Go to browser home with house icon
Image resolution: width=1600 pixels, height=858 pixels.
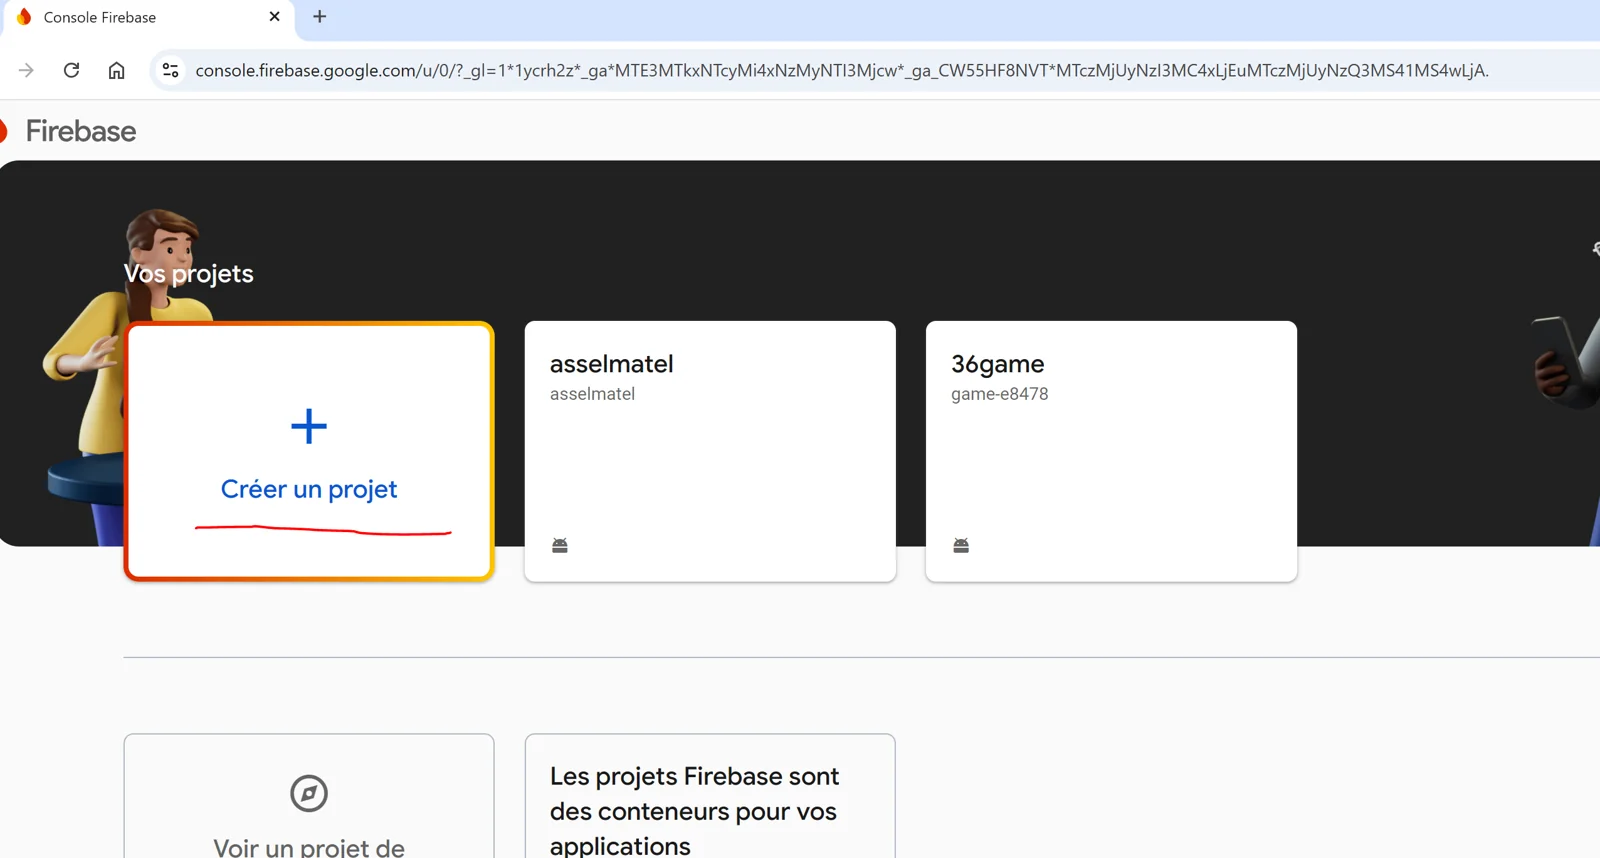117,70
